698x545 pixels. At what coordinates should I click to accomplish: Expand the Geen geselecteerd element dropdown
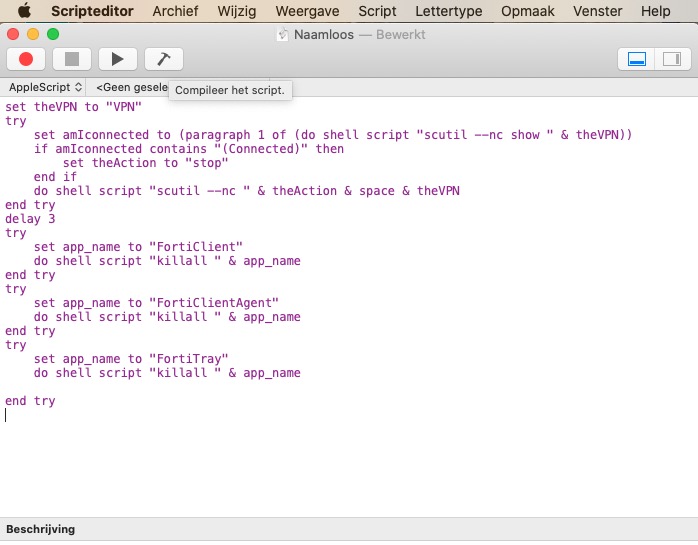point(131,88)
